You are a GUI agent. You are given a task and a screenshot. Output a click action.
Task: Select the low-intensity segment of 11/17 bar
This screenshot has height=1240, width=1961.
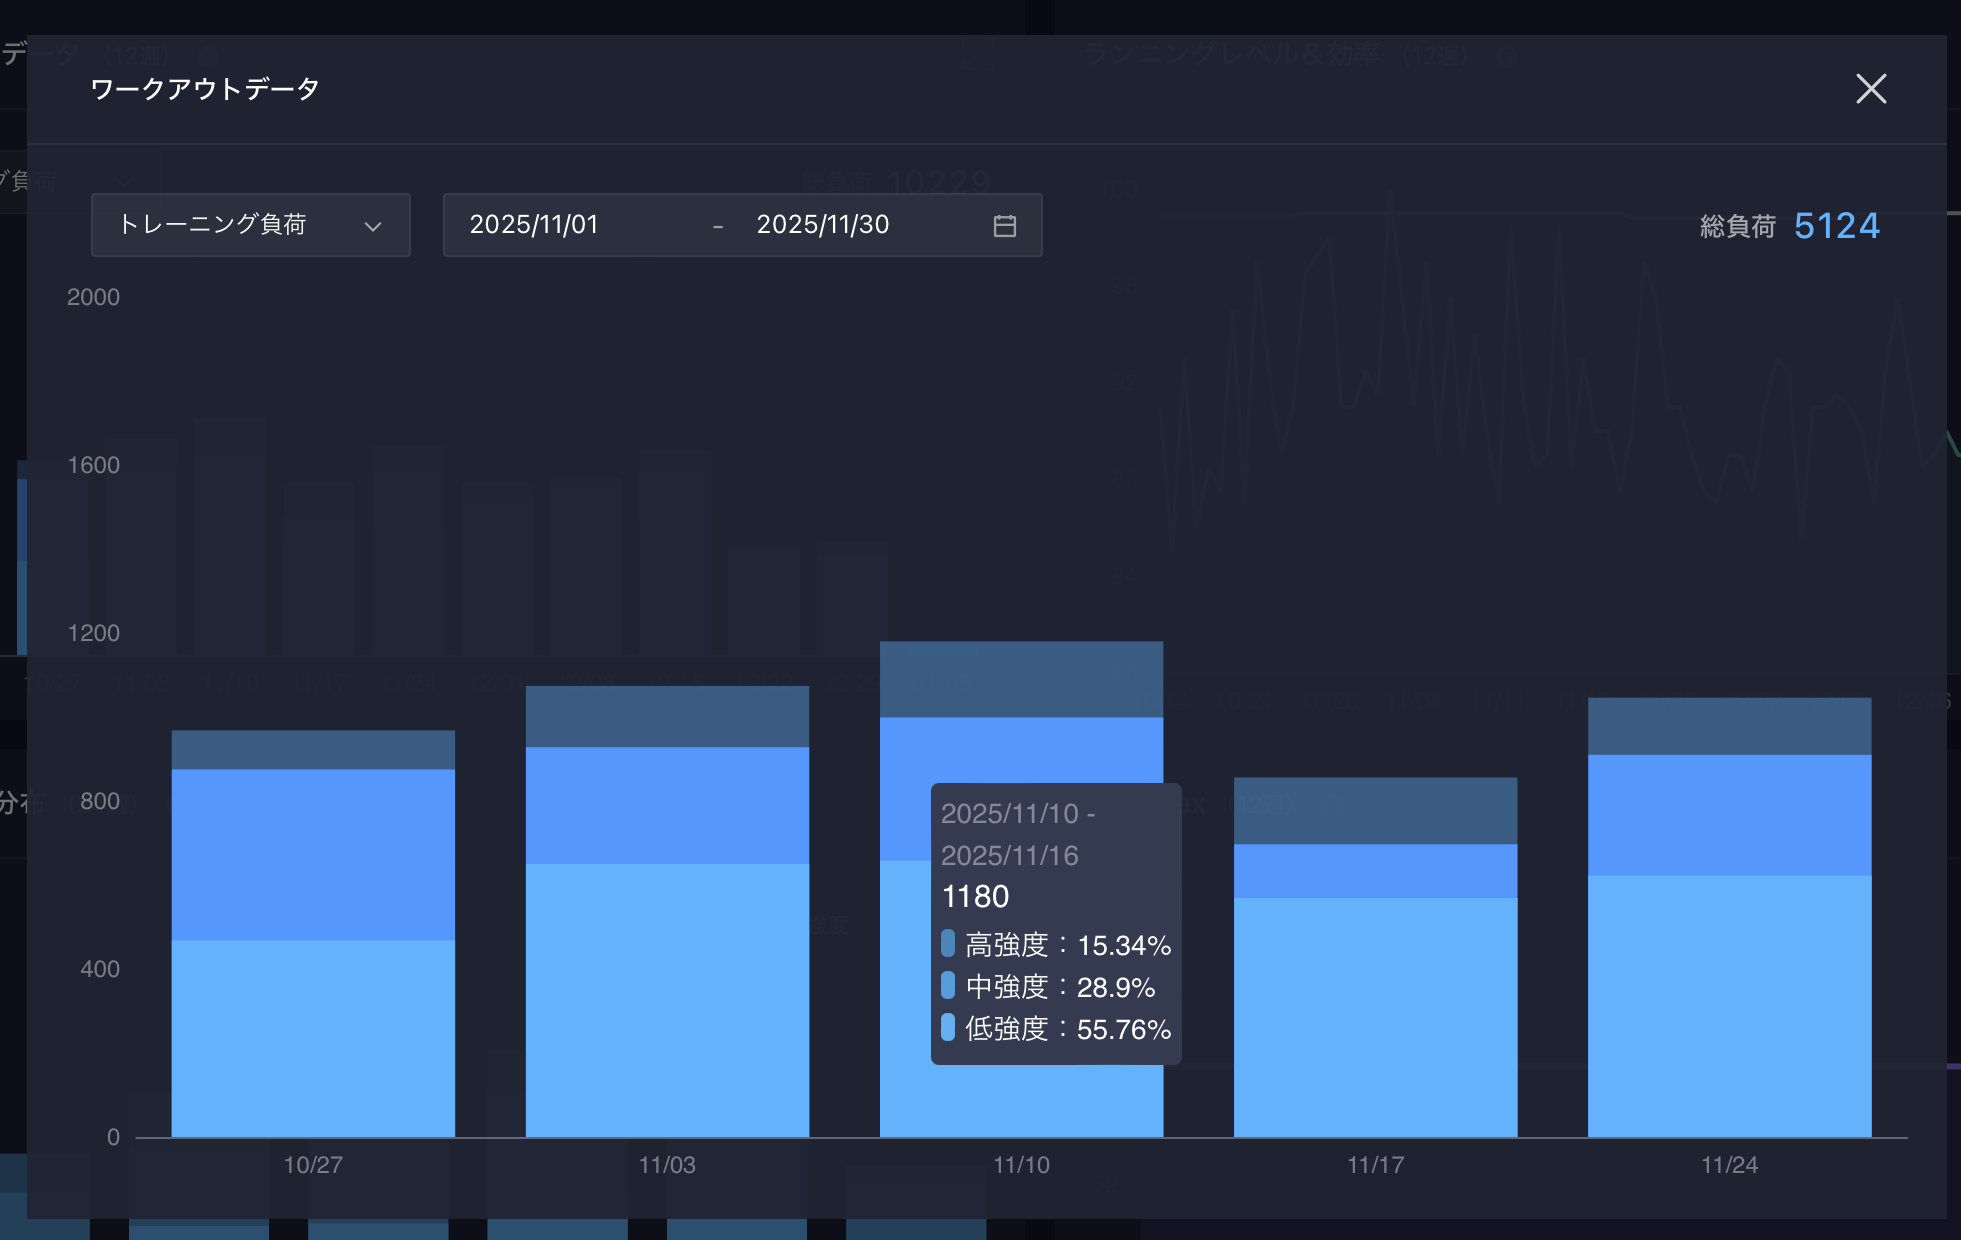coord(1375,1016)
